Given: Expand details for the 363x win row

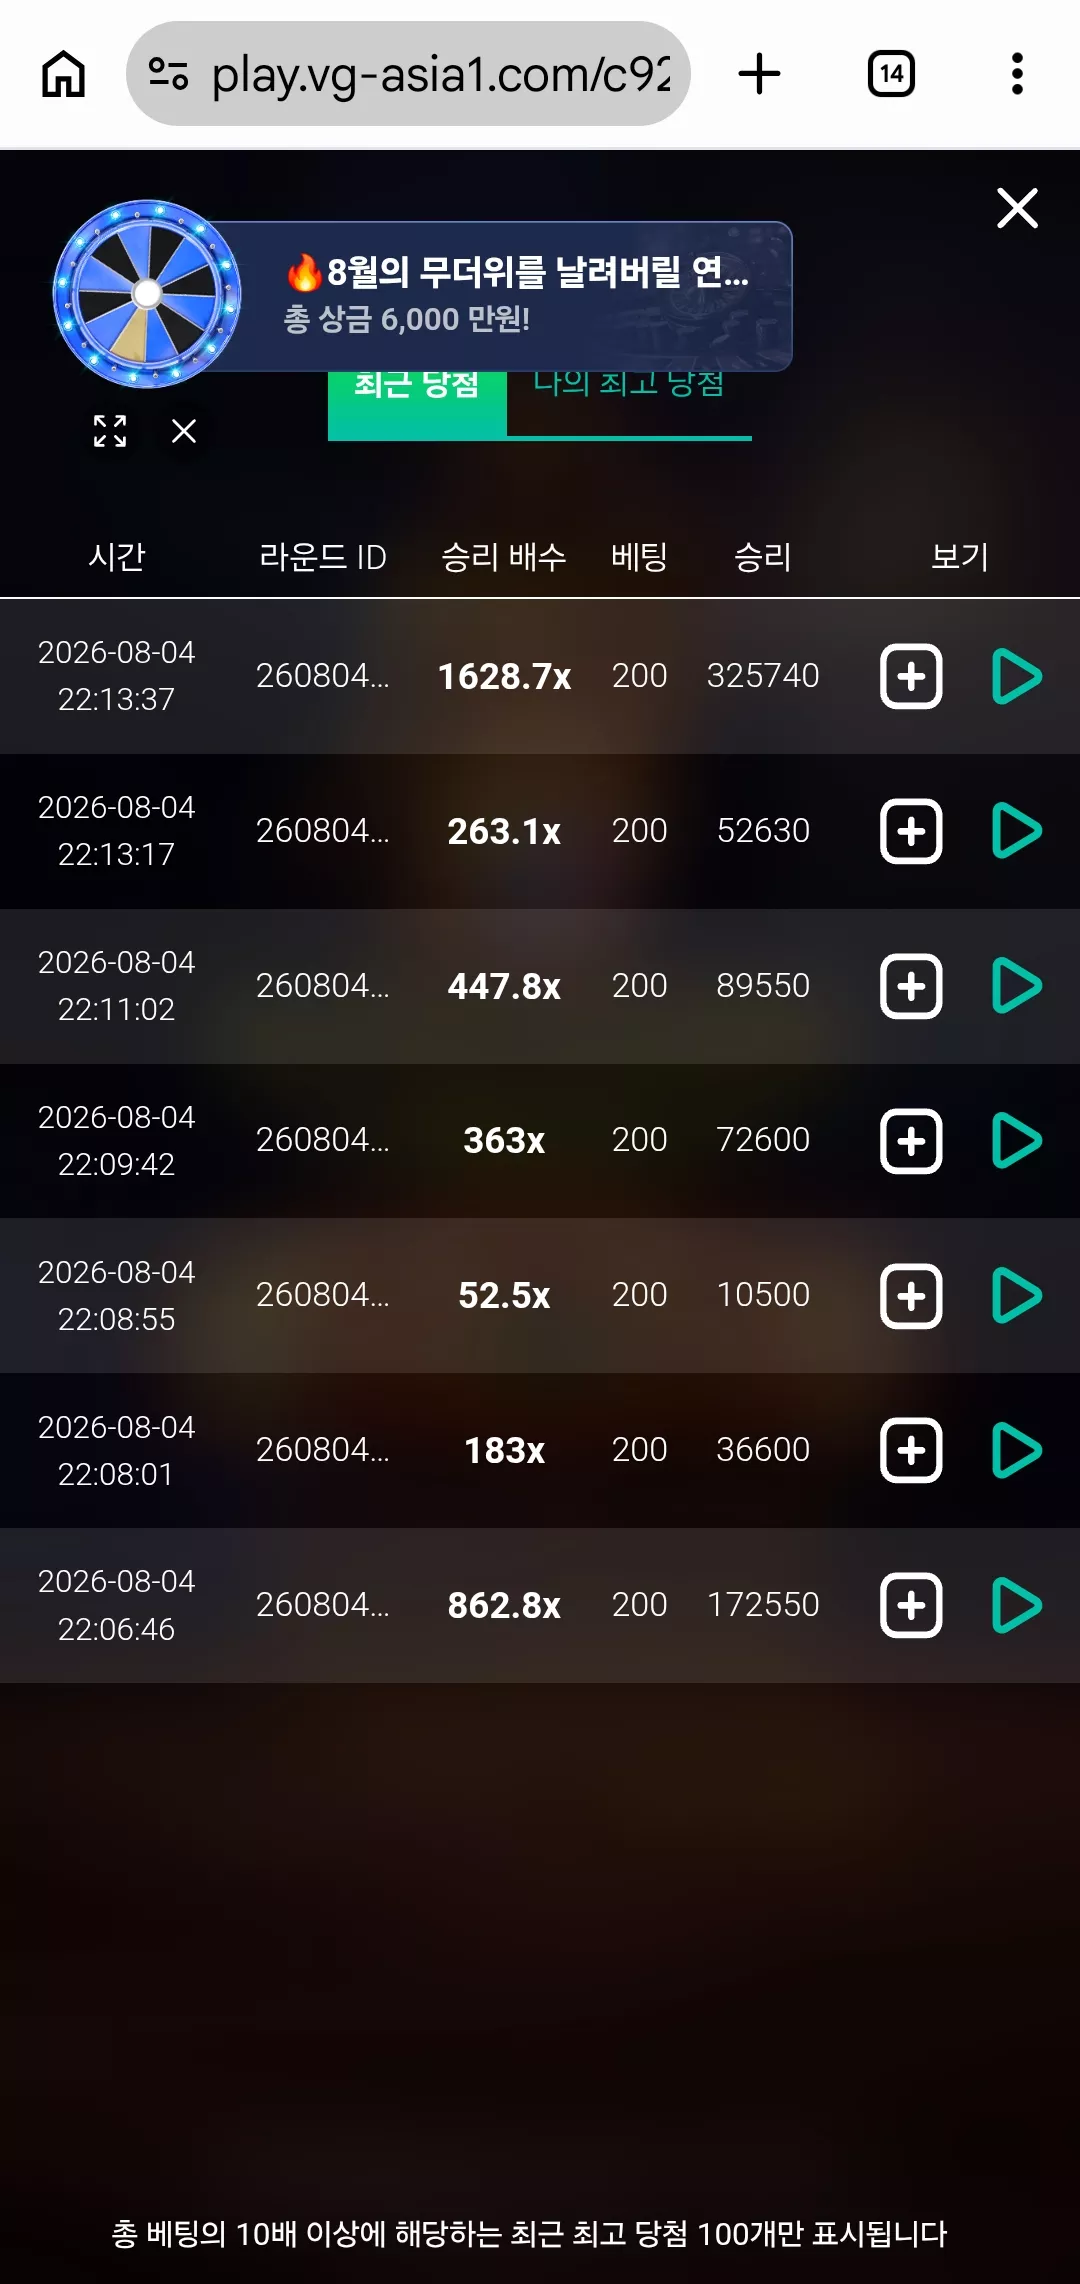Looking at the screenshot, I should [911, 1141].
